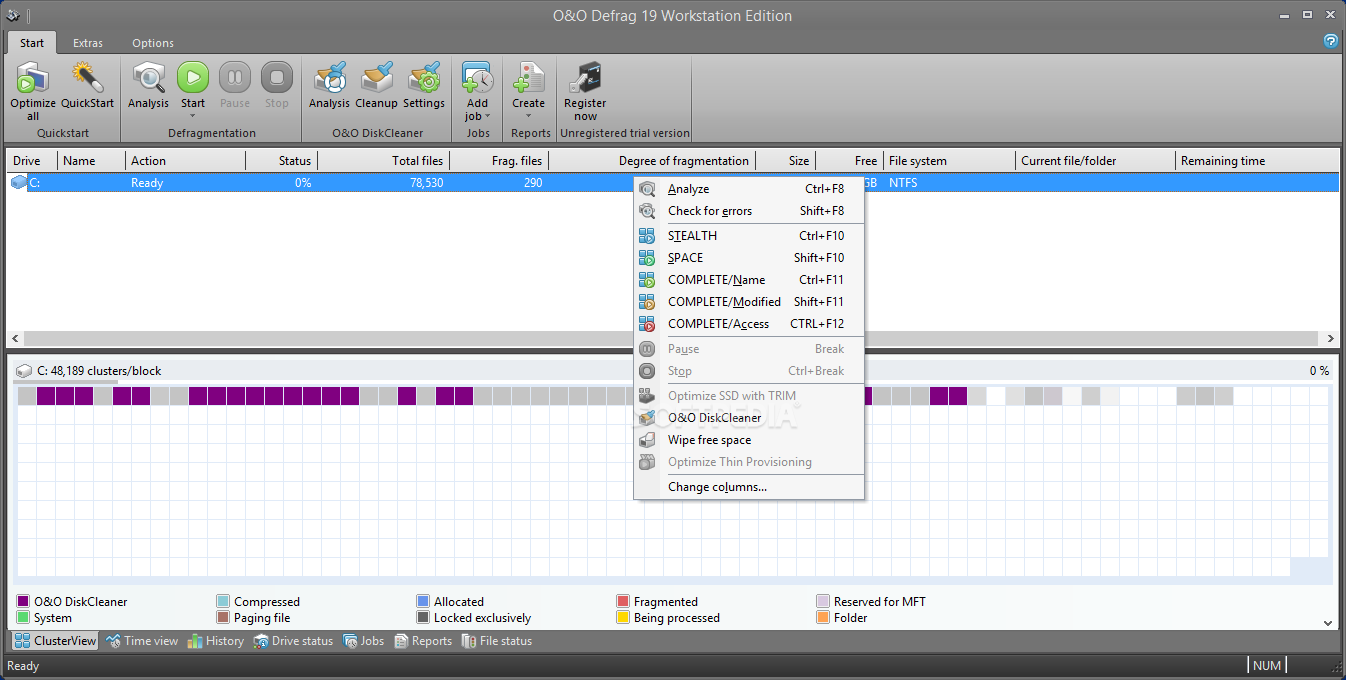Click the purple O&O DiskCleaner legend swatch
The height and width of the screenshot is (680, 1346).
coord(23,602)
